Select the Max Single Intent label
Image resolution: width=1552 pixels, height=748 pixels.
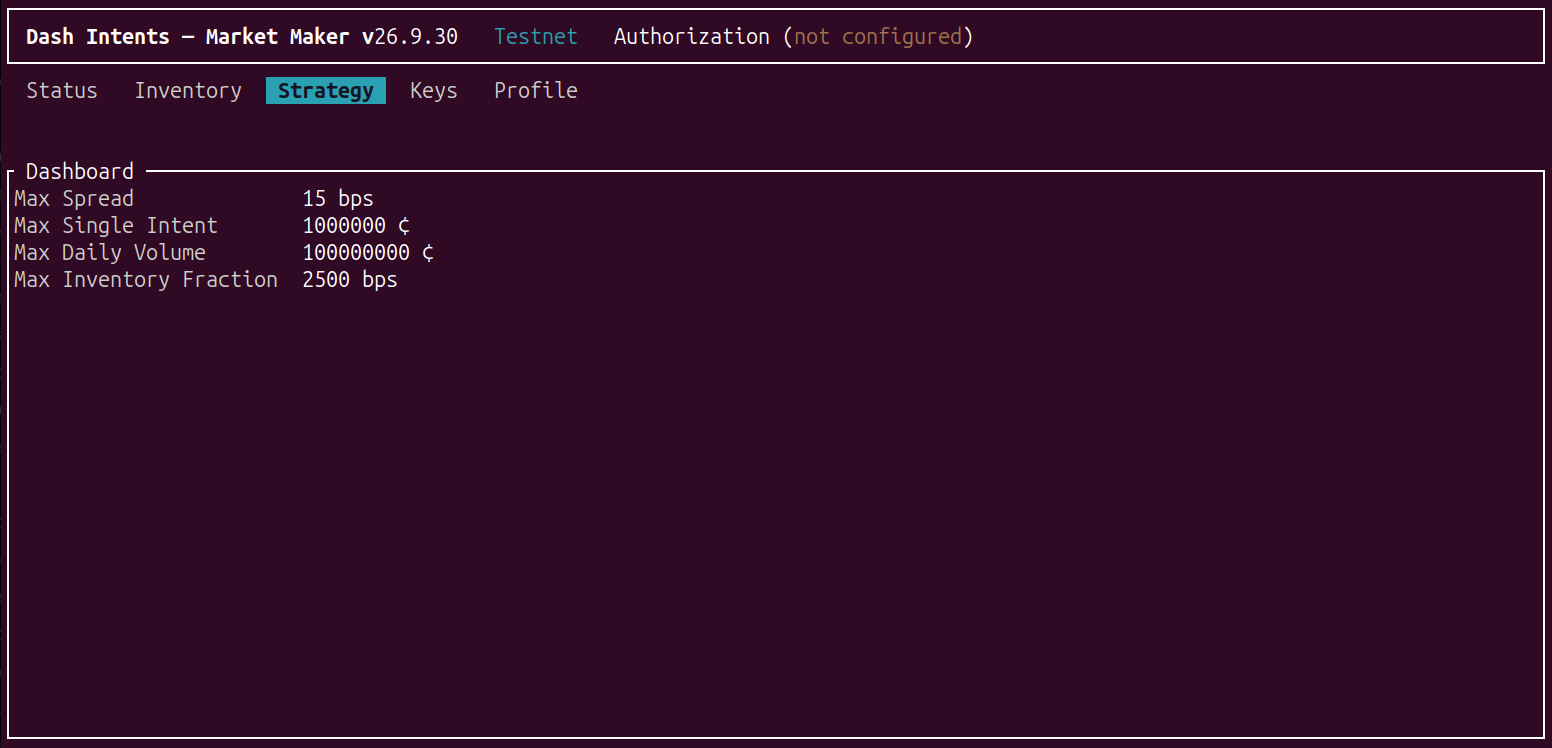[x=116, y=226]
